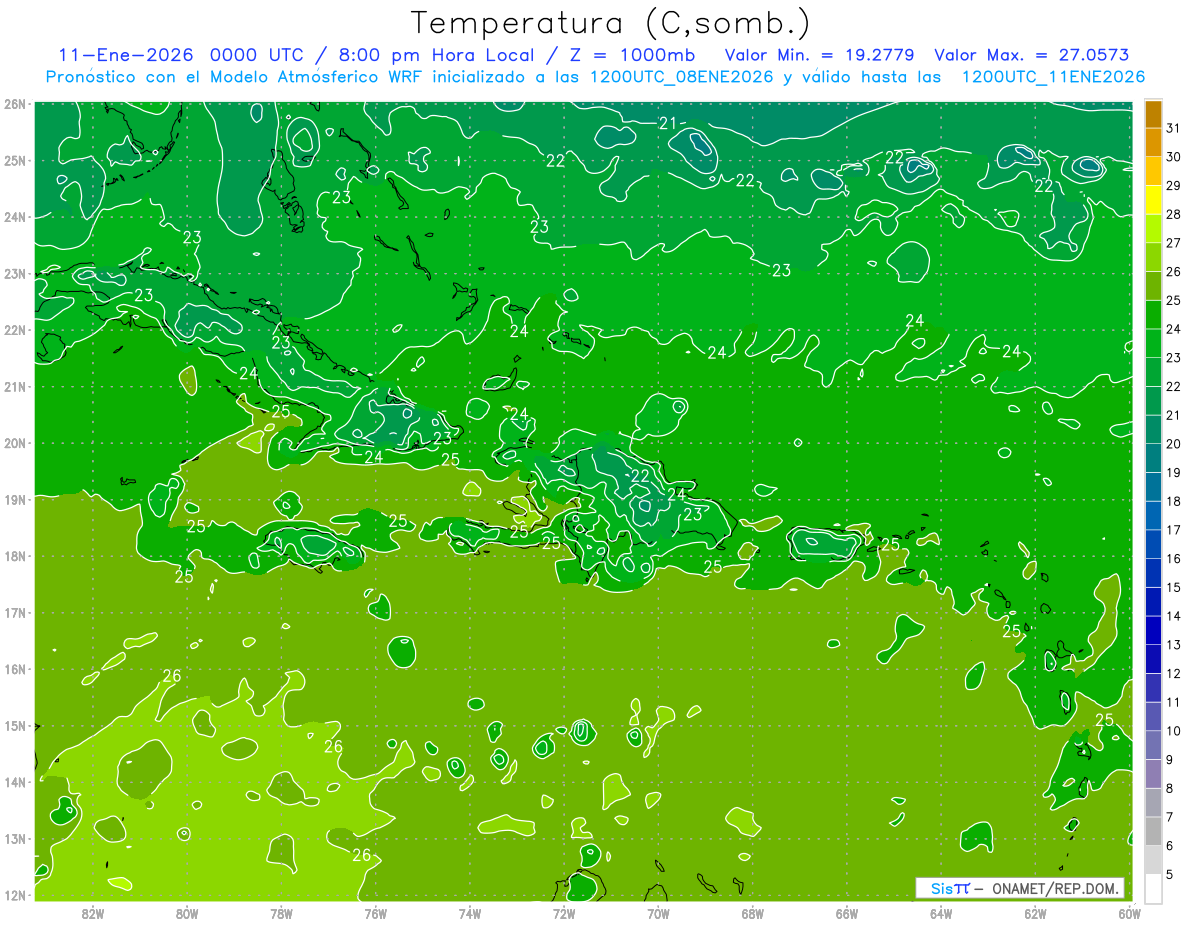
Task: Click the latitude axis label 15N
Action: point(14,725)
